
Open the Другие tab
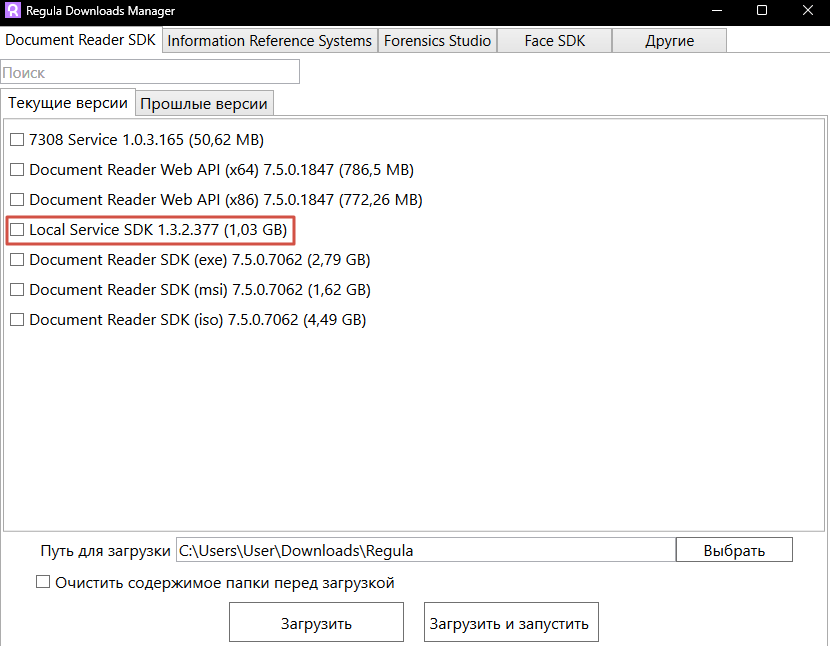point(669,41)
